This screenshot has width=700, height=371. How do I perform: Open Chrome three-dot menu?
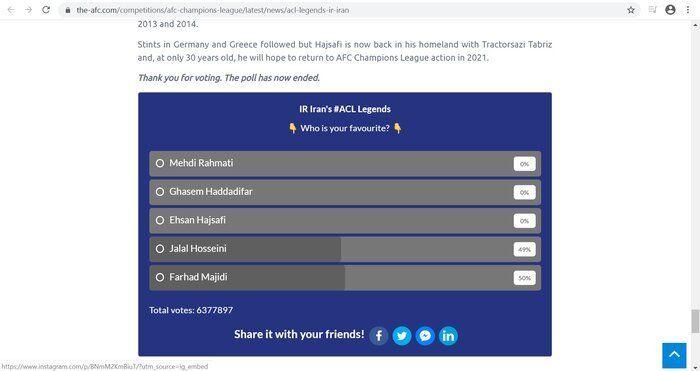point(688,10)
